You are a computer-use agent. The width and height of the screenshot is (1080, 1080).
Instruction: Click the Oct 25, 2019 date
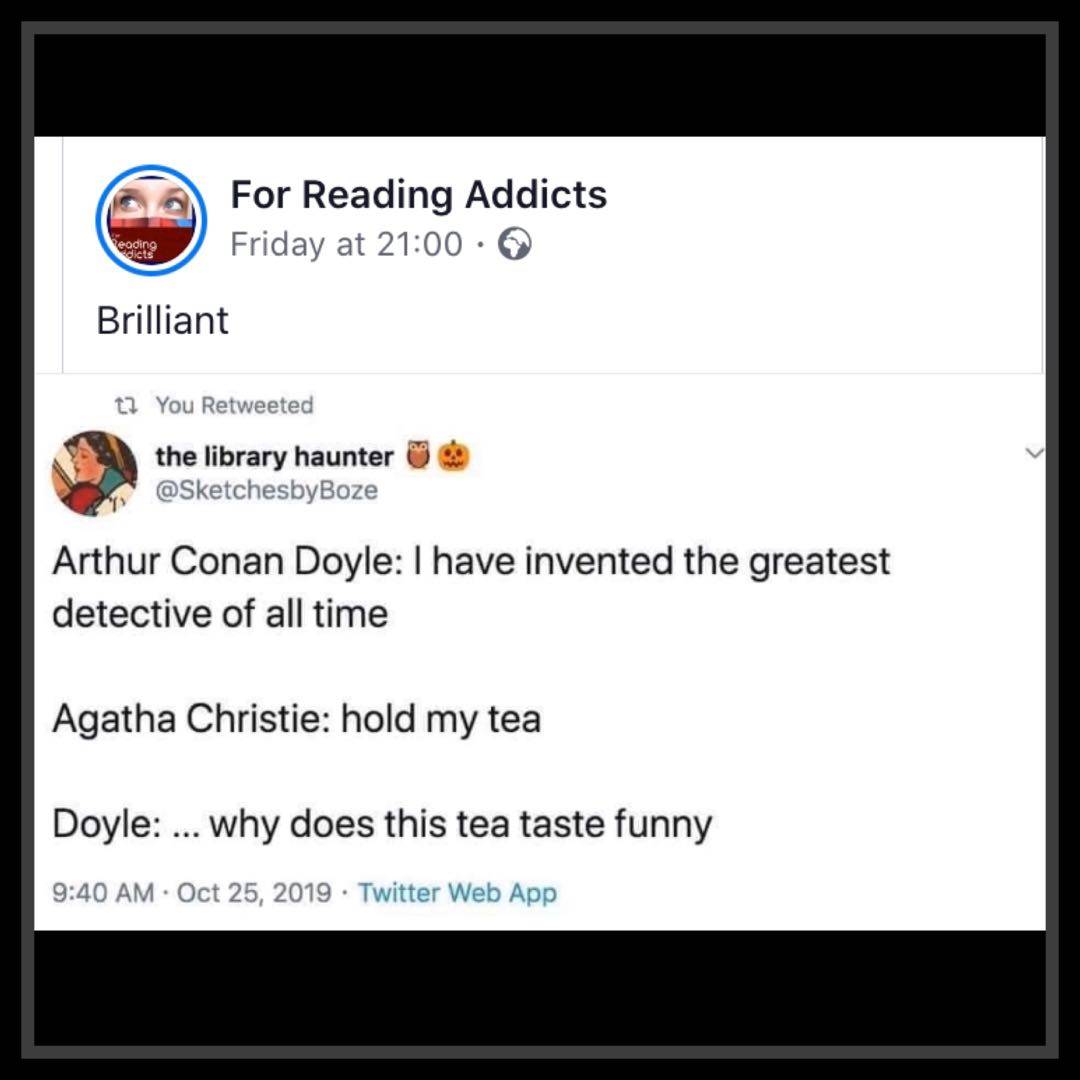pos(254,893)
